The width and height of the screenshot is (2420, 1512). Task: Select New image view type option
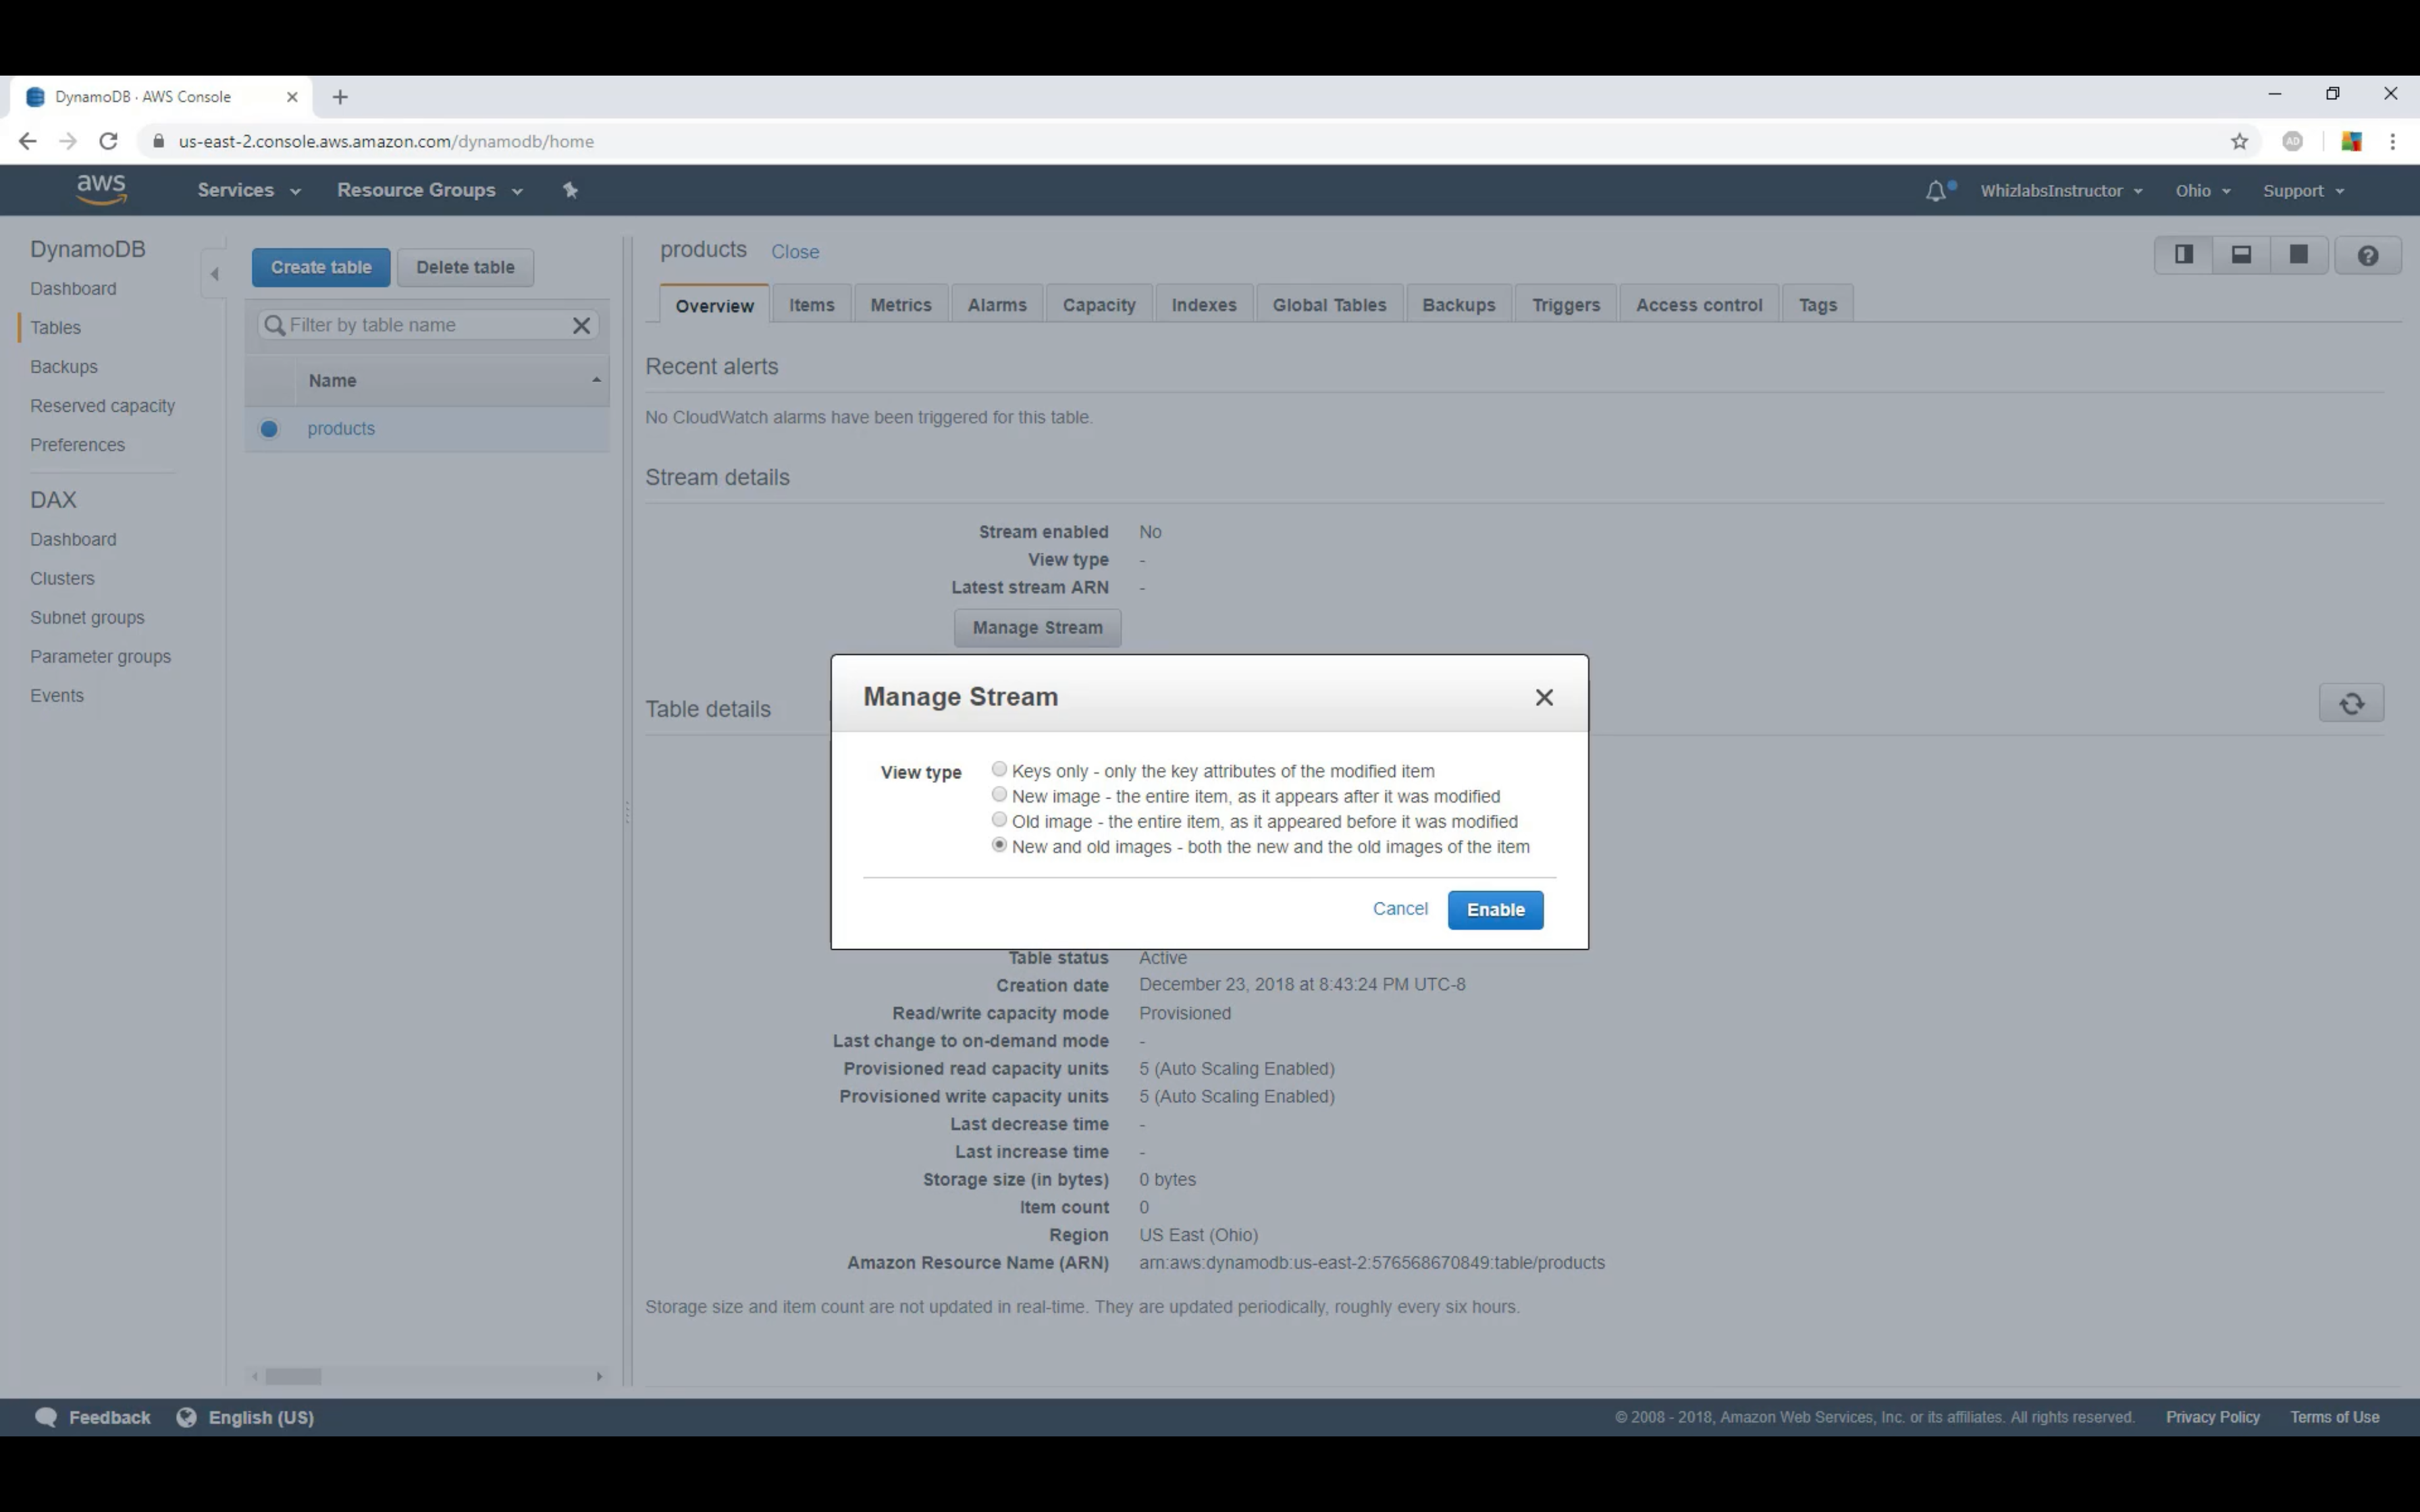click(999, 794)
